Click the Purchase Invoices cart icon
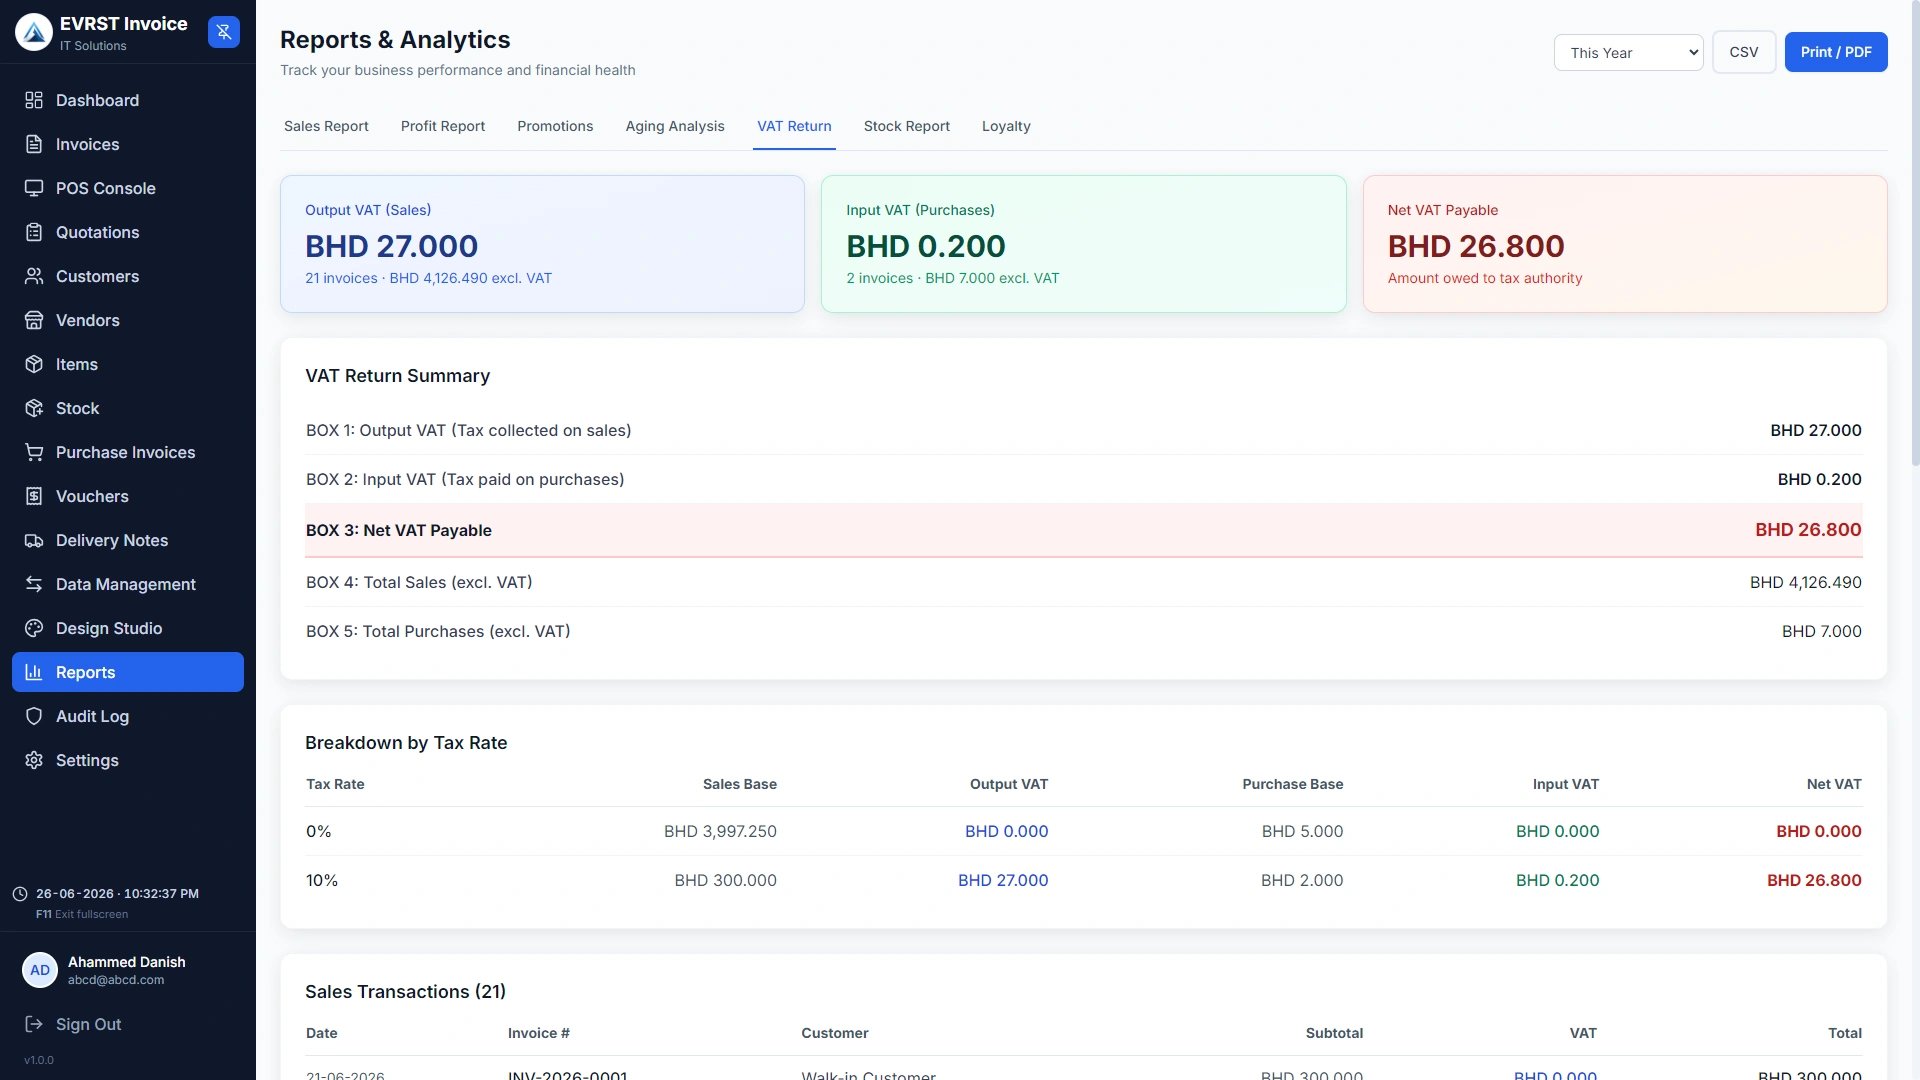The height and width of the screenshot is (1080, 1920). (34, 452)
